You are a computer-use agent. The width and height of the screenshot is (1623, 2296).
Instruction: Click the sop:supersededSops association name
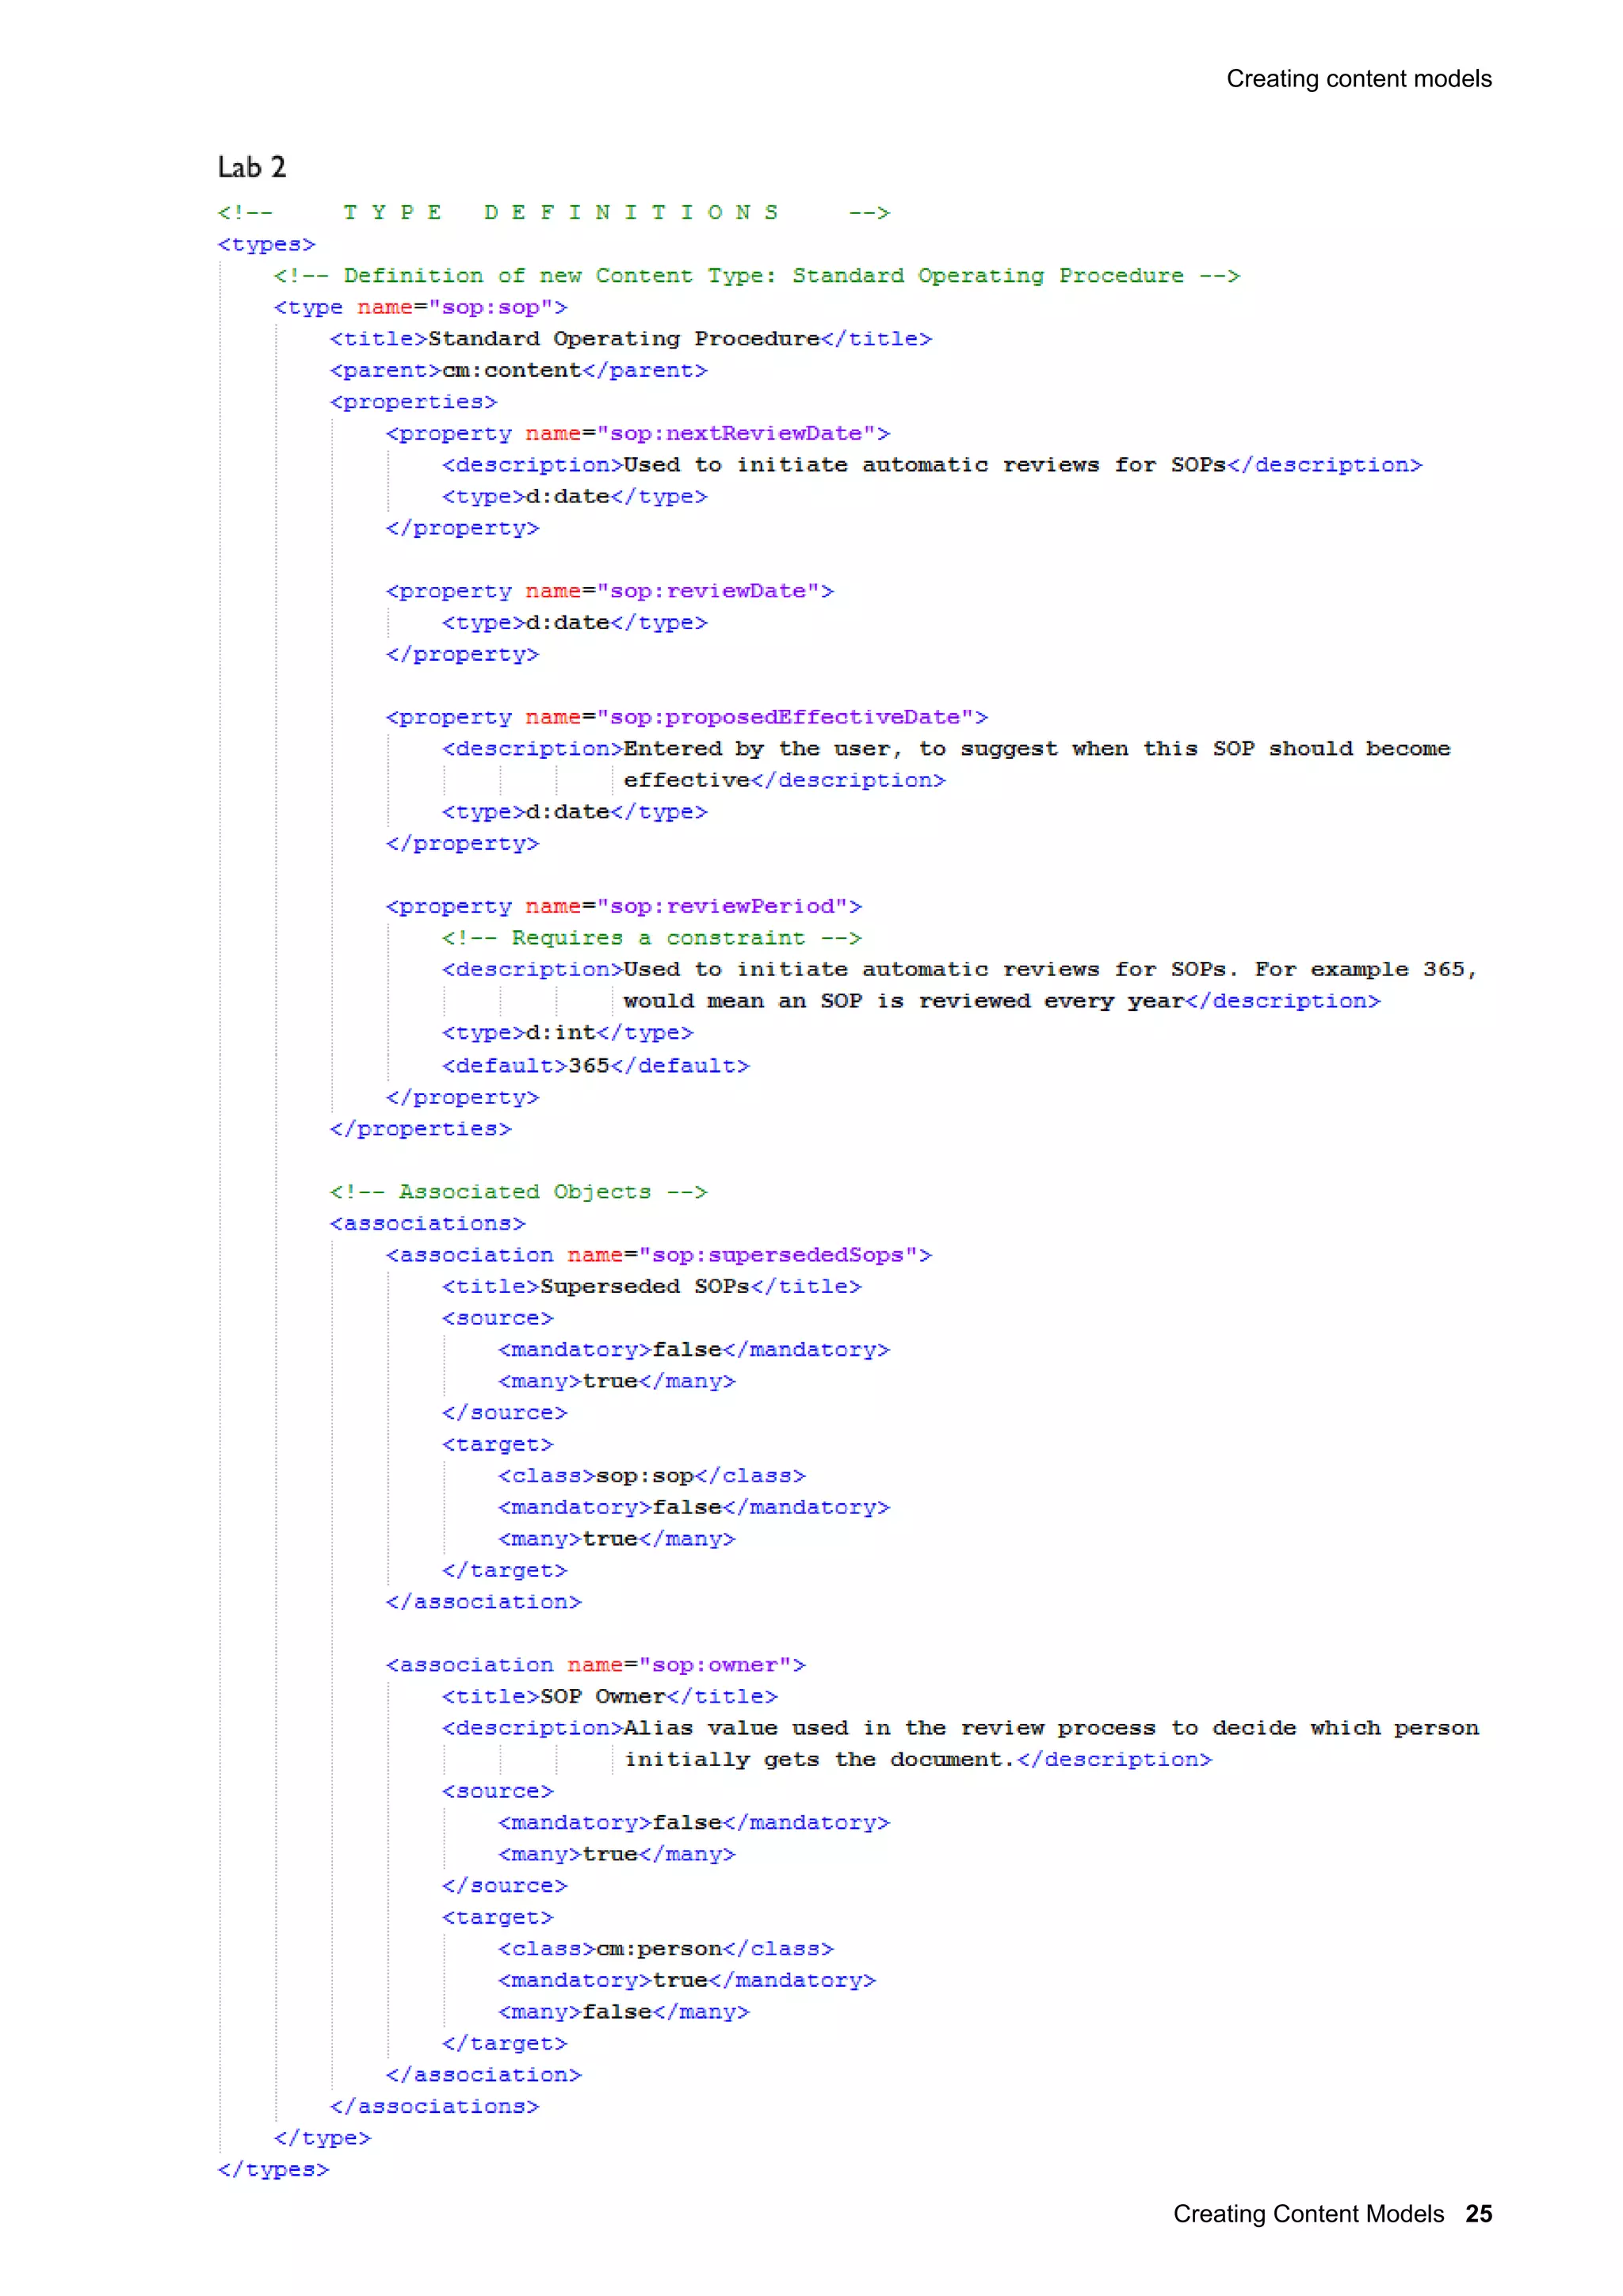pos(778,1255)
